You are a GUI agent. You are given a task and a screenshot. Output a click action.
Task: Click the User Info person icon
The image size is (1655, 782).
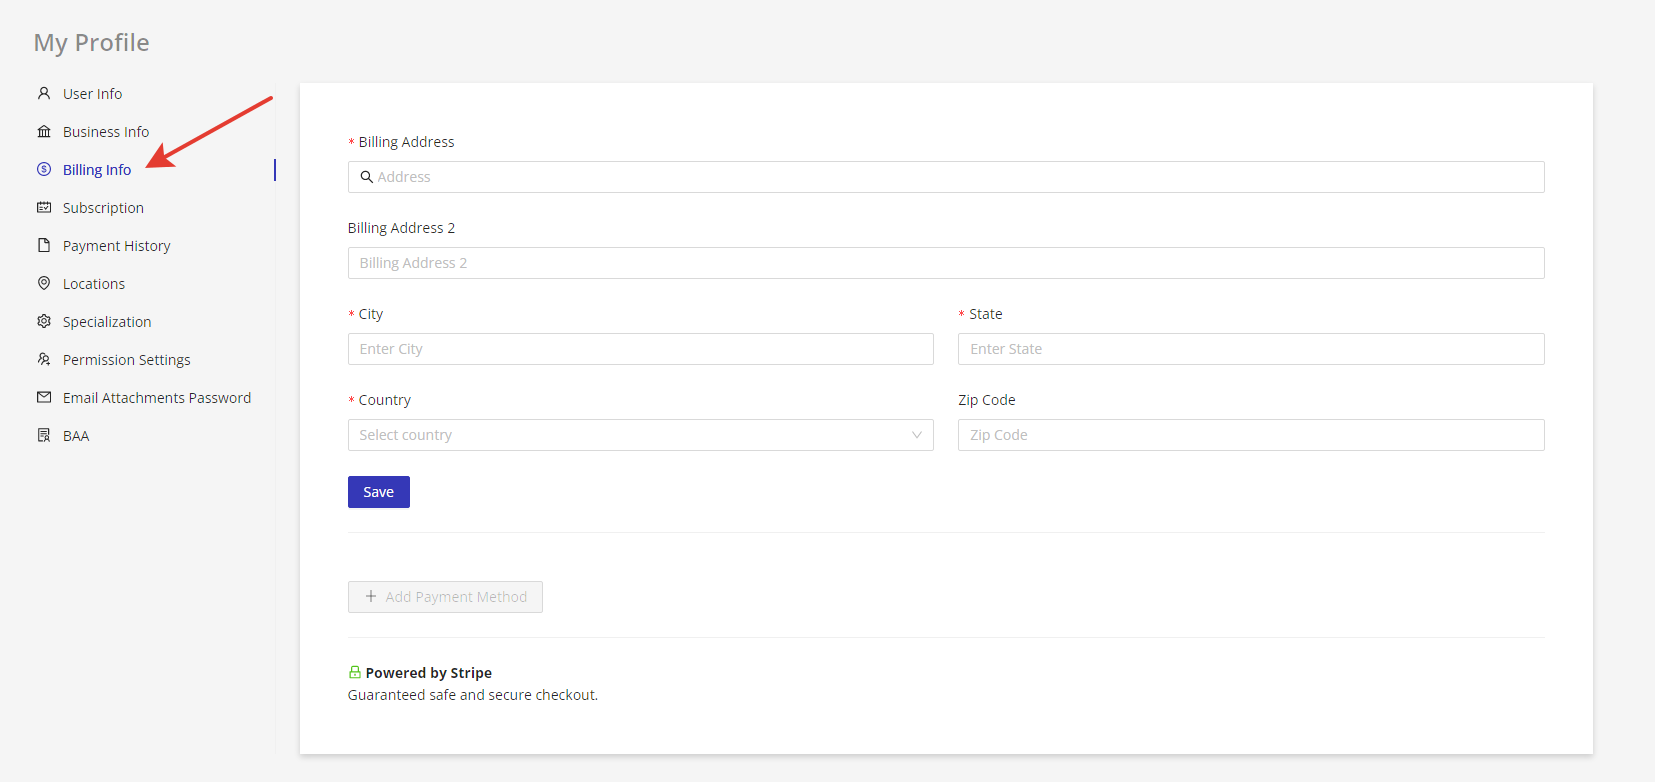coord(44,93)
